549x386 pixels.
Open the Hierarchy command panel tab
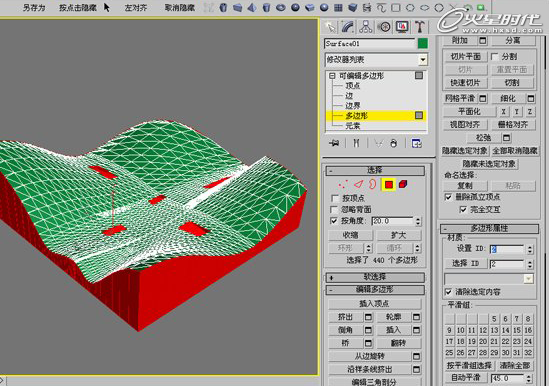366,27
